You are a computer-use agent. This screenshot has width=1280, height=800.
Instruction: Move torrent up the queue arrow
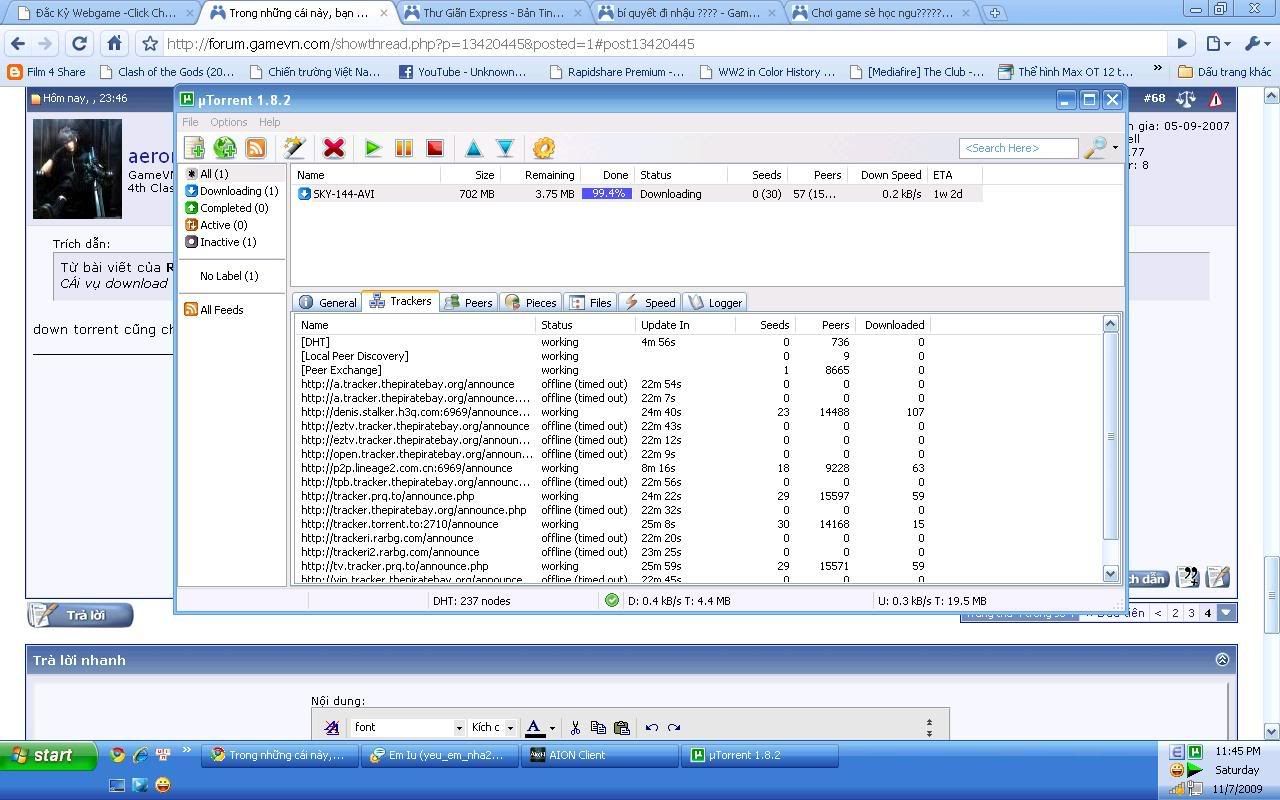(474, 148)
